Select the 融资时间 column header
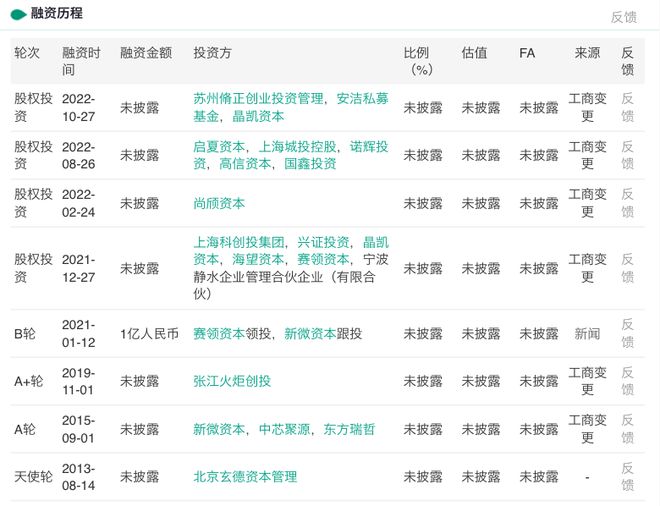This screenshot has height=506, width=660. point(81,61)
